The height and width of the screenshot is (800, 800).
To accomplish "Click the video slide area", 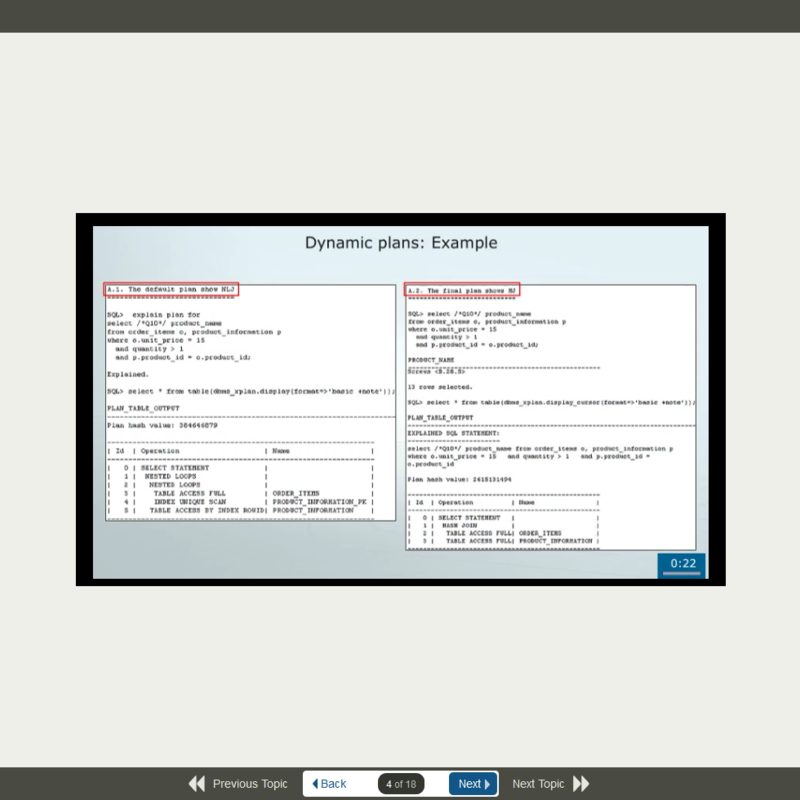I will click(x=401, y=399).
